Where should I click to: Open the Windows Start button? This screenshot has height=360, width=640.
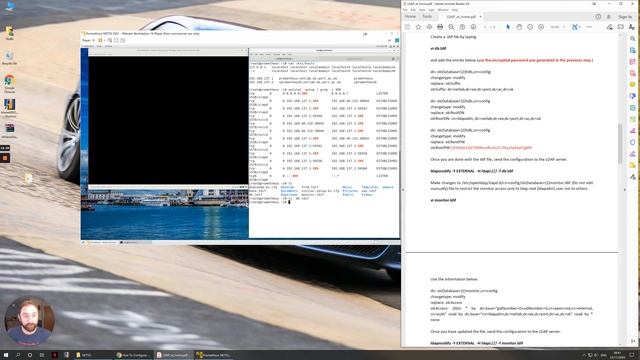(6, 355)
